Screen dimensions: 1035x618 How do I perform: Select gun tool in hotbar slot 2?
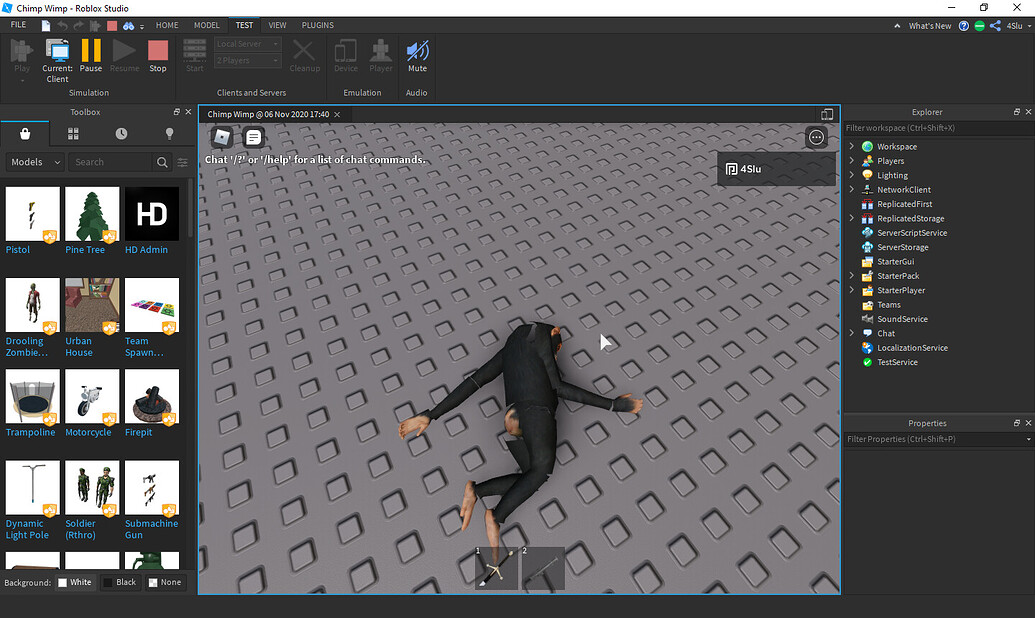coord(543,568)
